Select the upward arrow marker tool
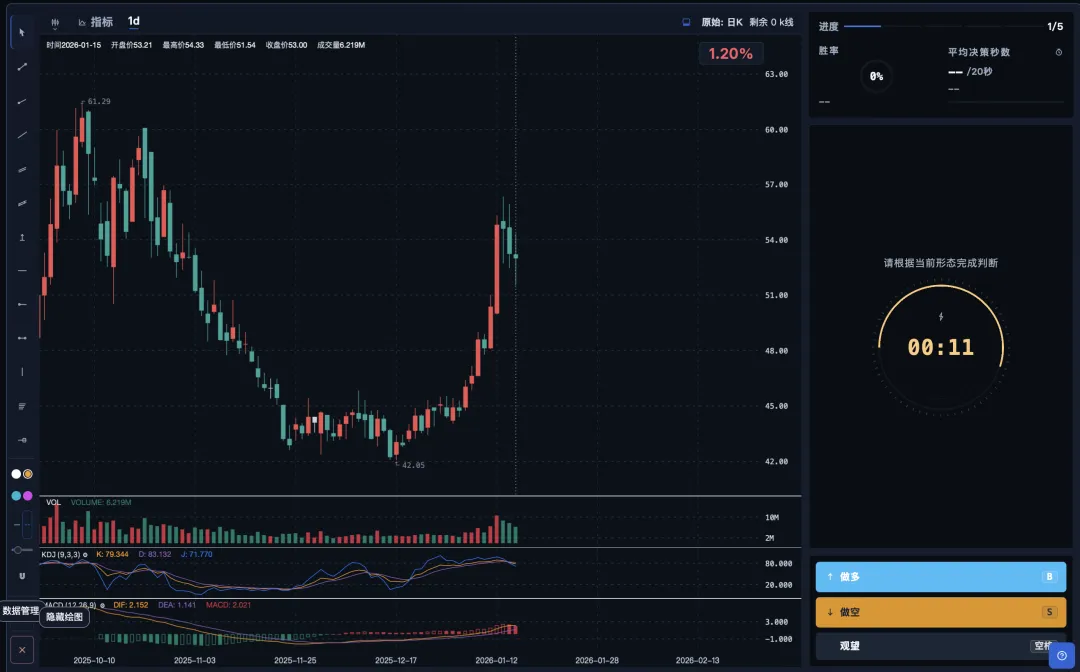This screenshot has width=1080, height=672. tap(22, 237)
